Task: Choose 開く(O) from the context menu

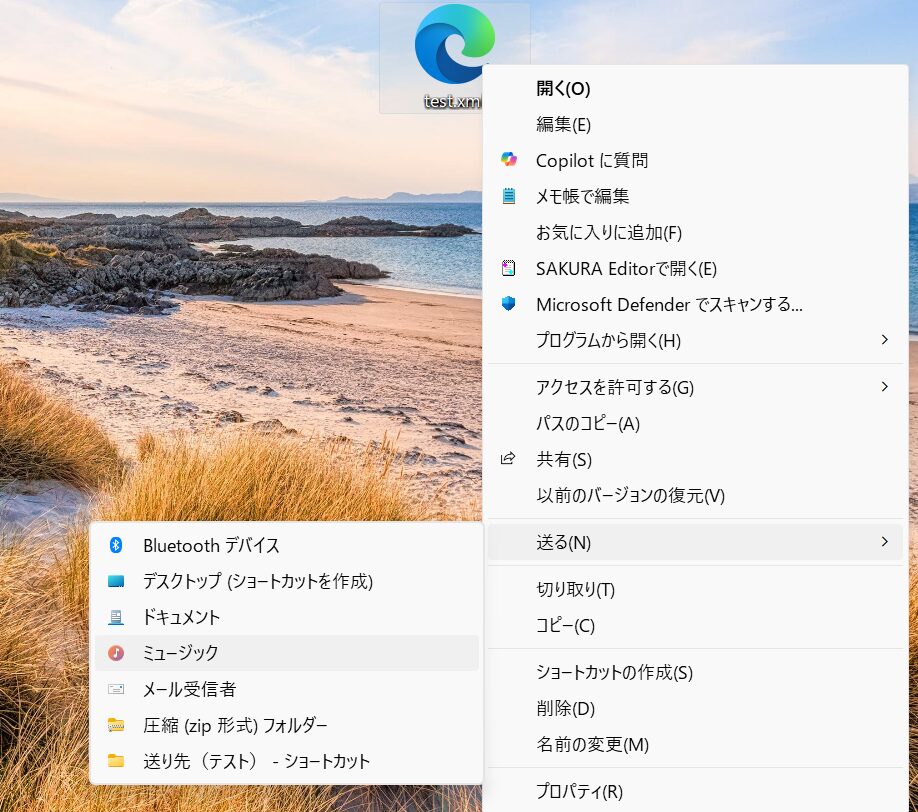Action: pos(695,88)
